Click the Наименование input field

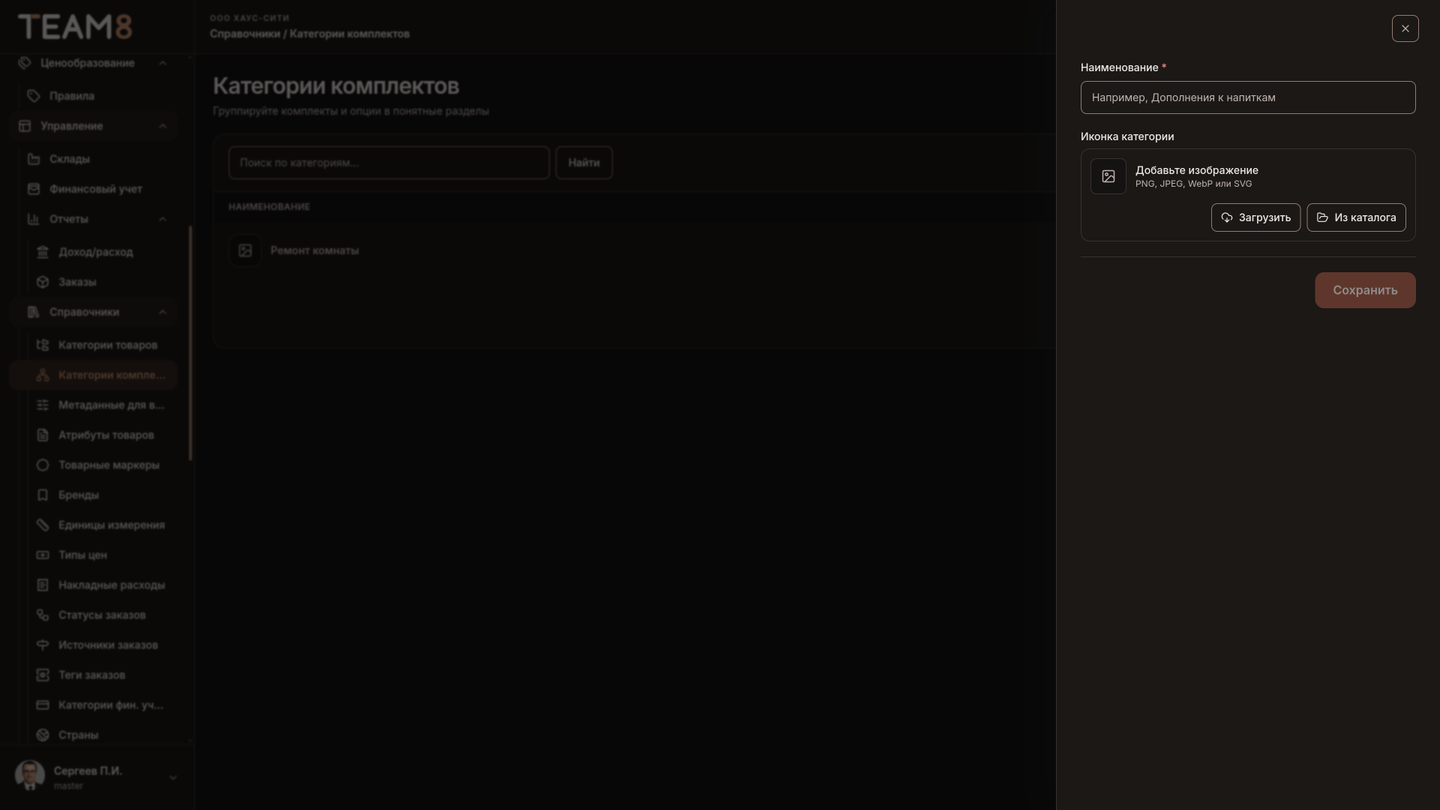point(1248,97)
